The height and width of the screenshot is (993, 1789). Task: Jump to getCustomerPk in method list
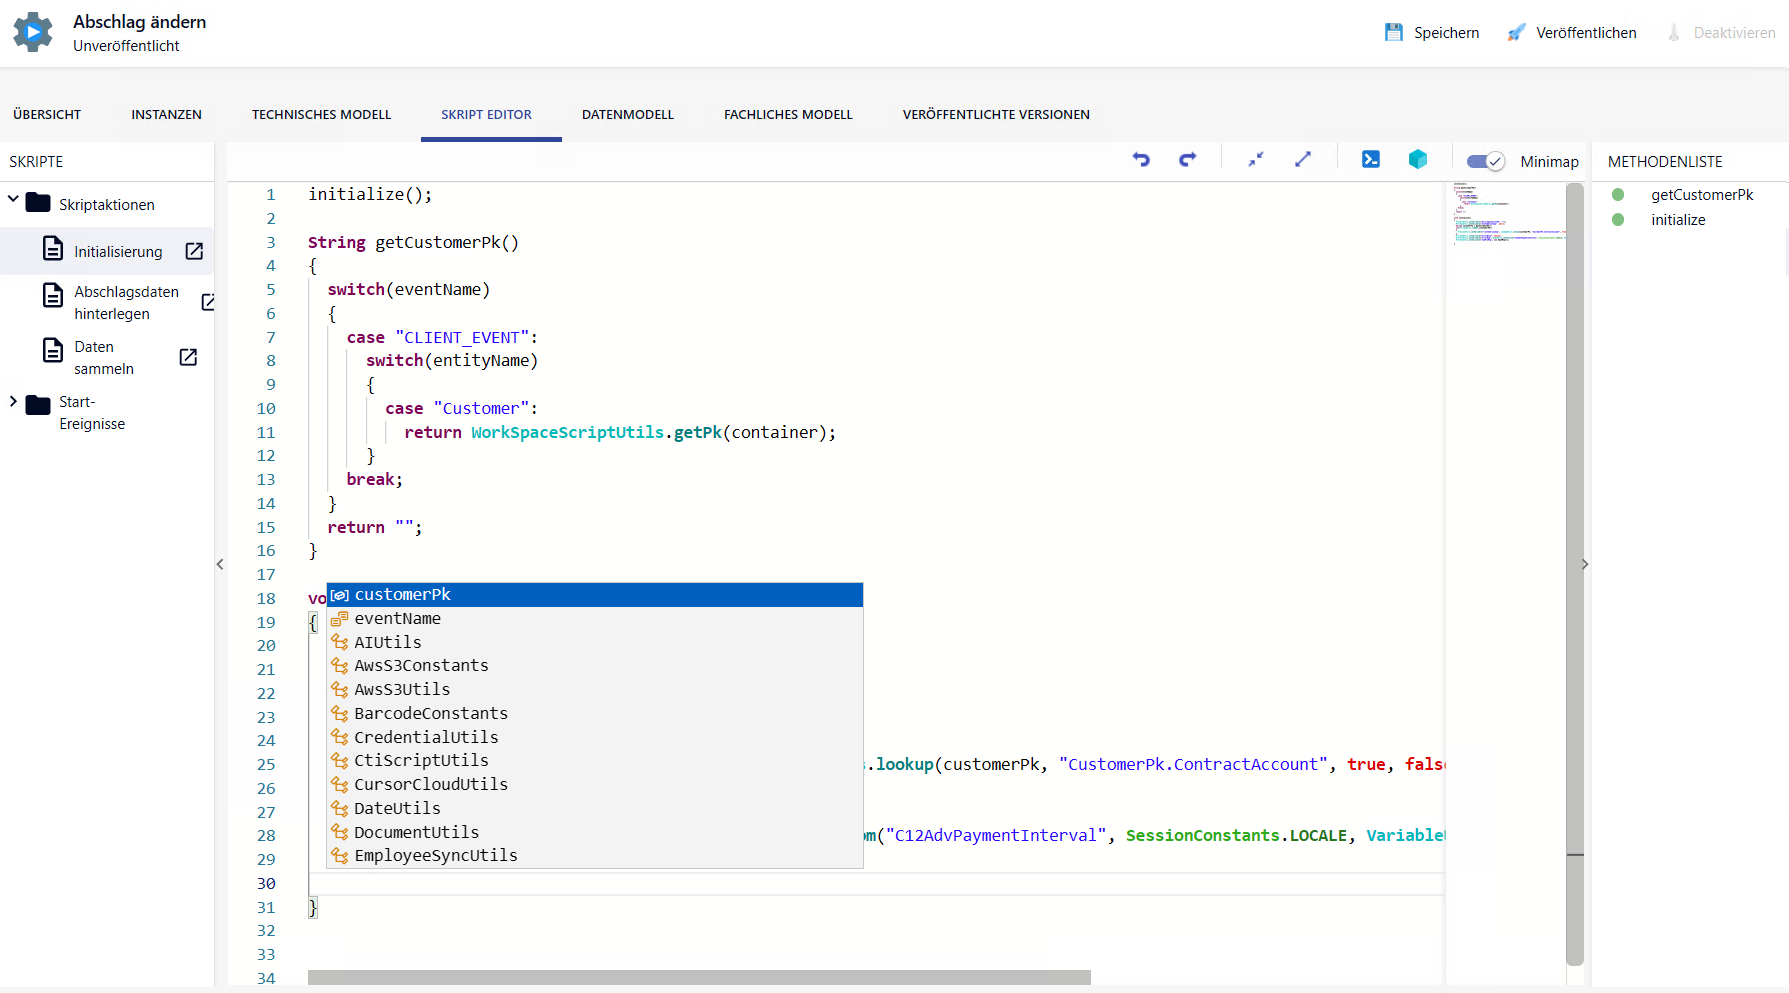click(1702, 195)
